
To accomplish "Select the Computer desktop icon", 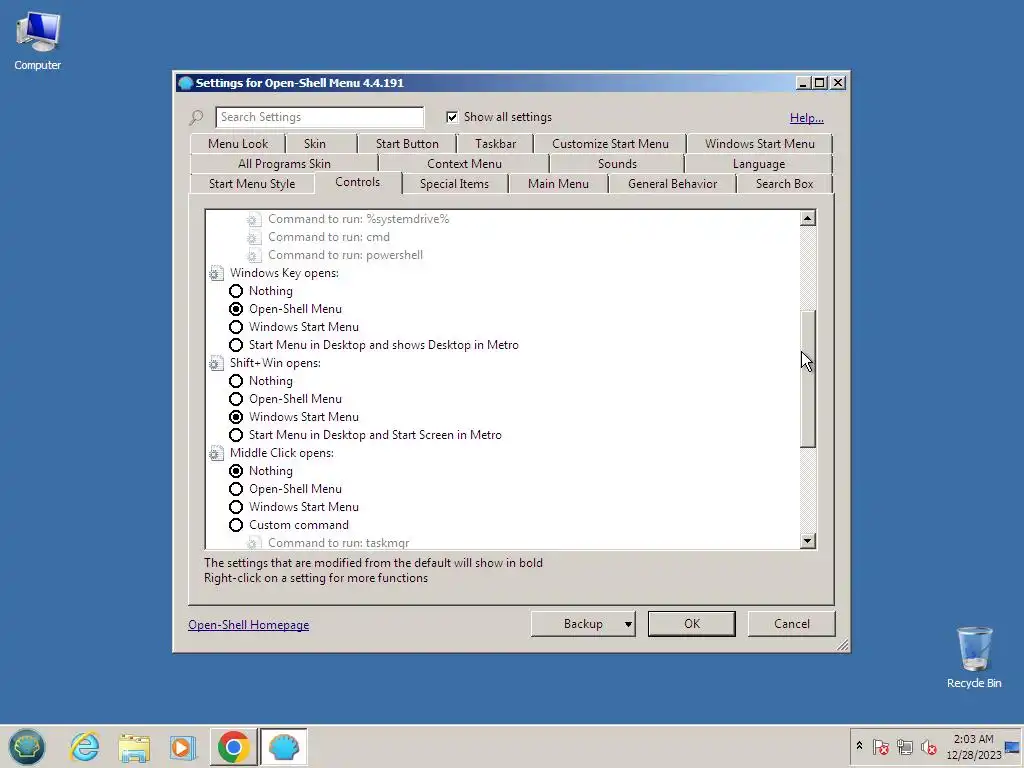I will pos(38,40).
